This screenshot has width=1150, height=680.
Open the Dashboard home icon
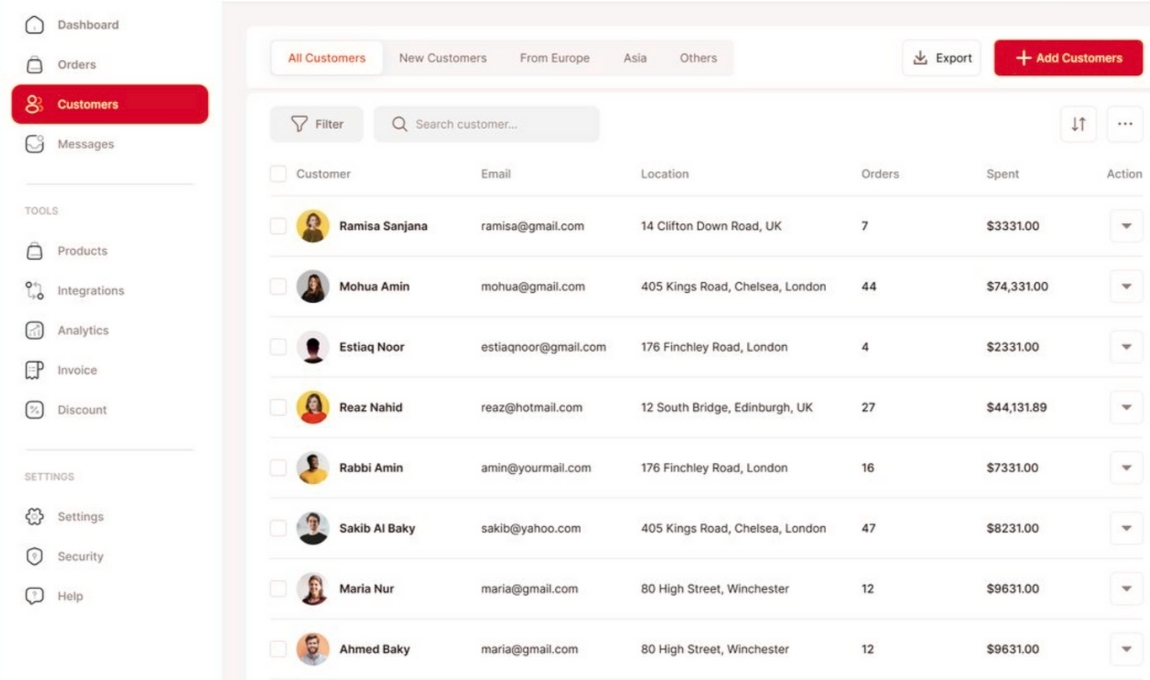34,25
